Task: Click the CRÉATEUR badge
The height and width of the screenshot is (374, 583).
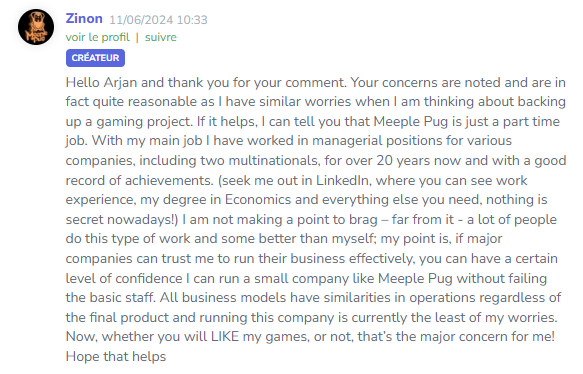Action: (95, 58)
